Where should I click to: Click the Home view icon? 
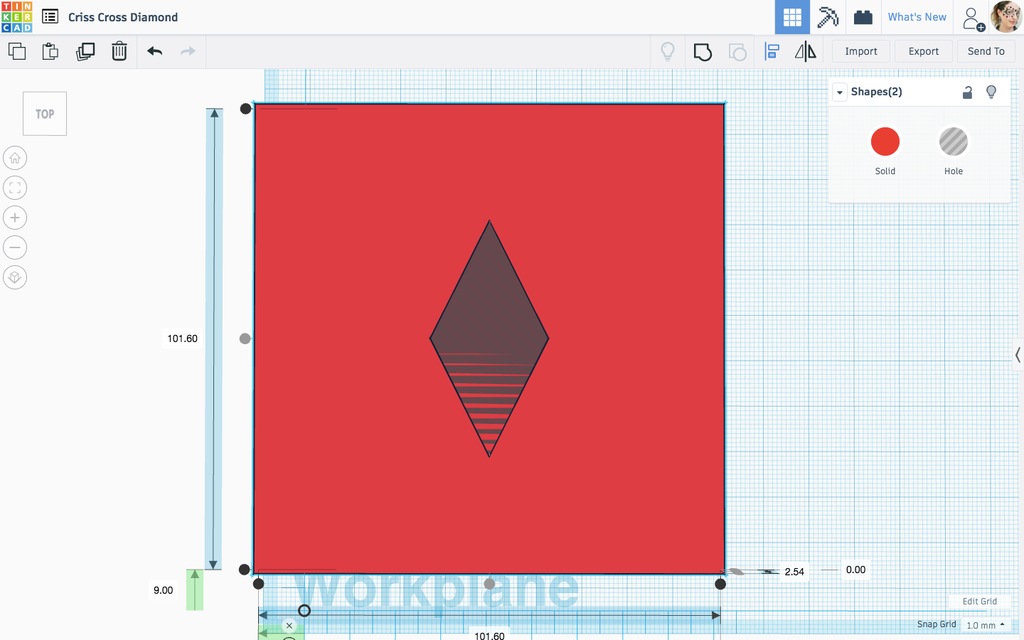pyautogui.click(x=15, y=158)
